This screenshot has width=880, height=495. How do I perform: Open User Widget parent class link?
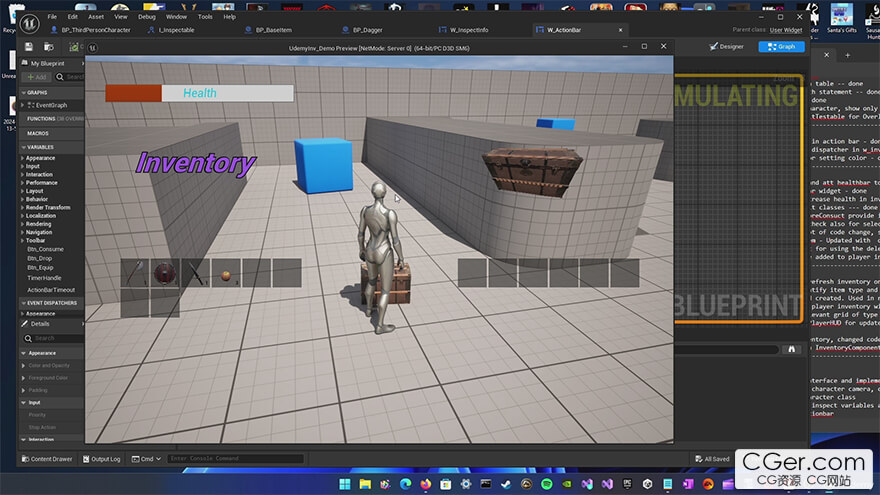(x=786, y=30)
